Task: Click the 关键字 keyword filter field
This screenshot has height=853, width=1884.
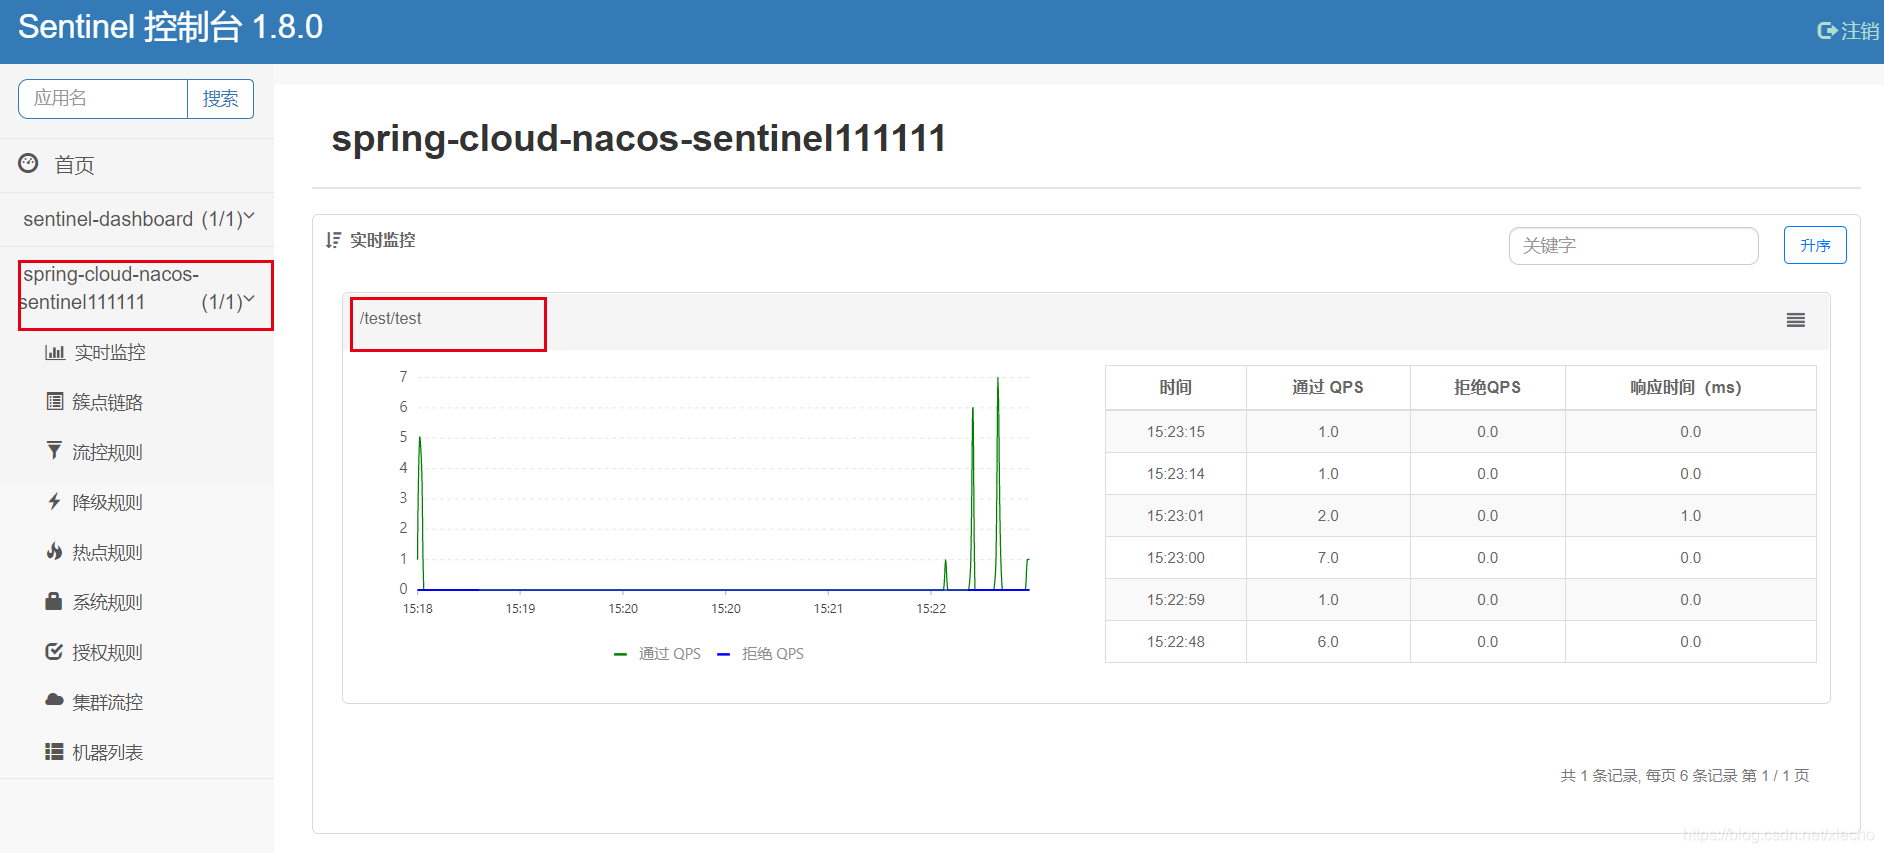Action: click(x=1633, y=245)
